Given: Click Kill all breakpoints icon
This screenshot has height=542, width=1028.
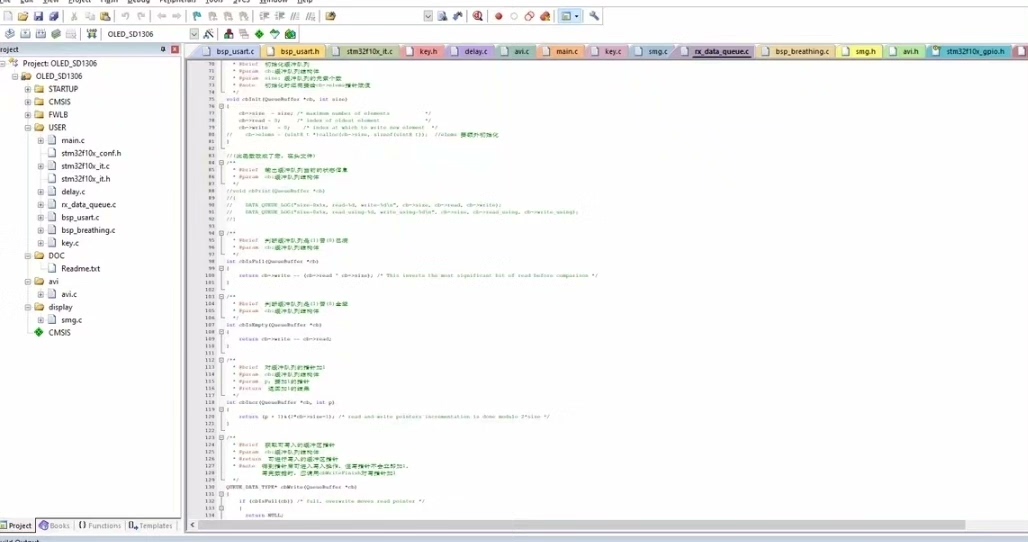Looking at the screenshot, I should [545, 16].
